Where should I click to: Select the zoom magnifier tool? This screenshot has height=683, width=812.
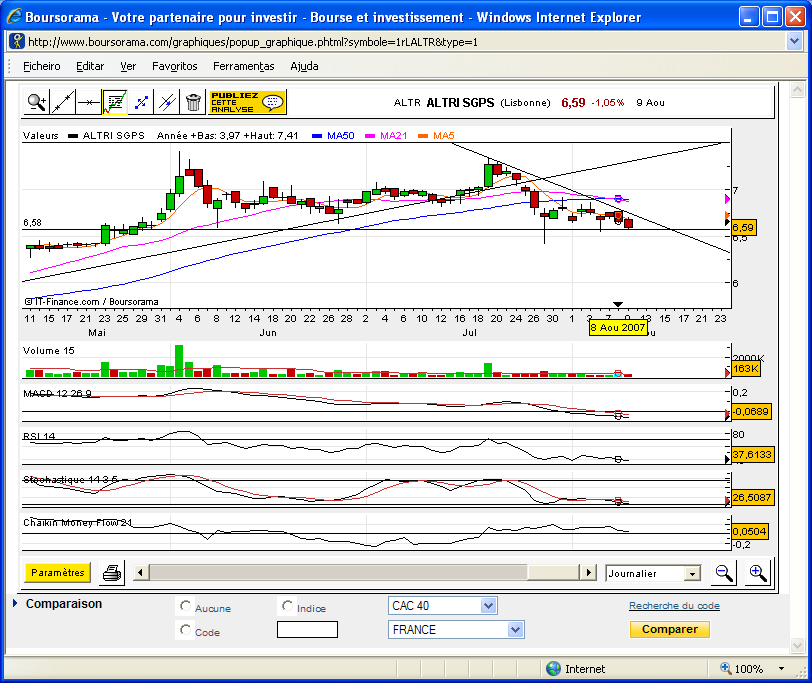pos(36,102)
